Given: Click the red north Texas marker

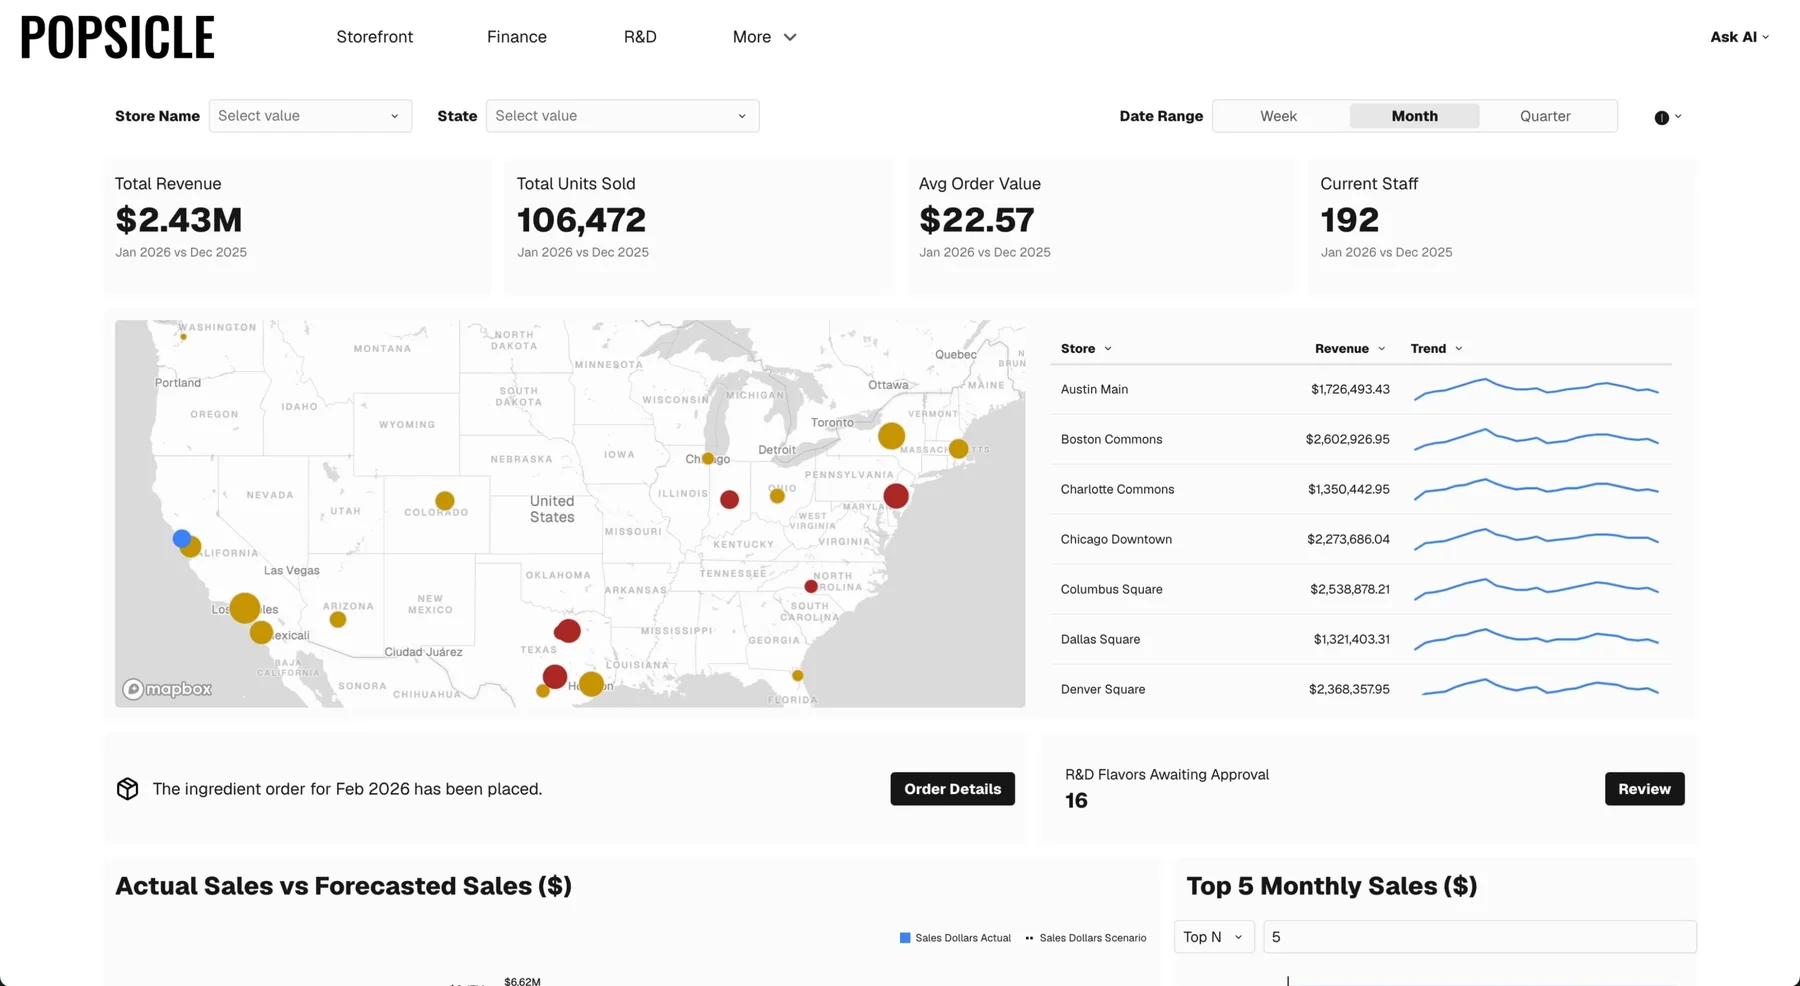Looking at the screenshot, I should point(567,630).
